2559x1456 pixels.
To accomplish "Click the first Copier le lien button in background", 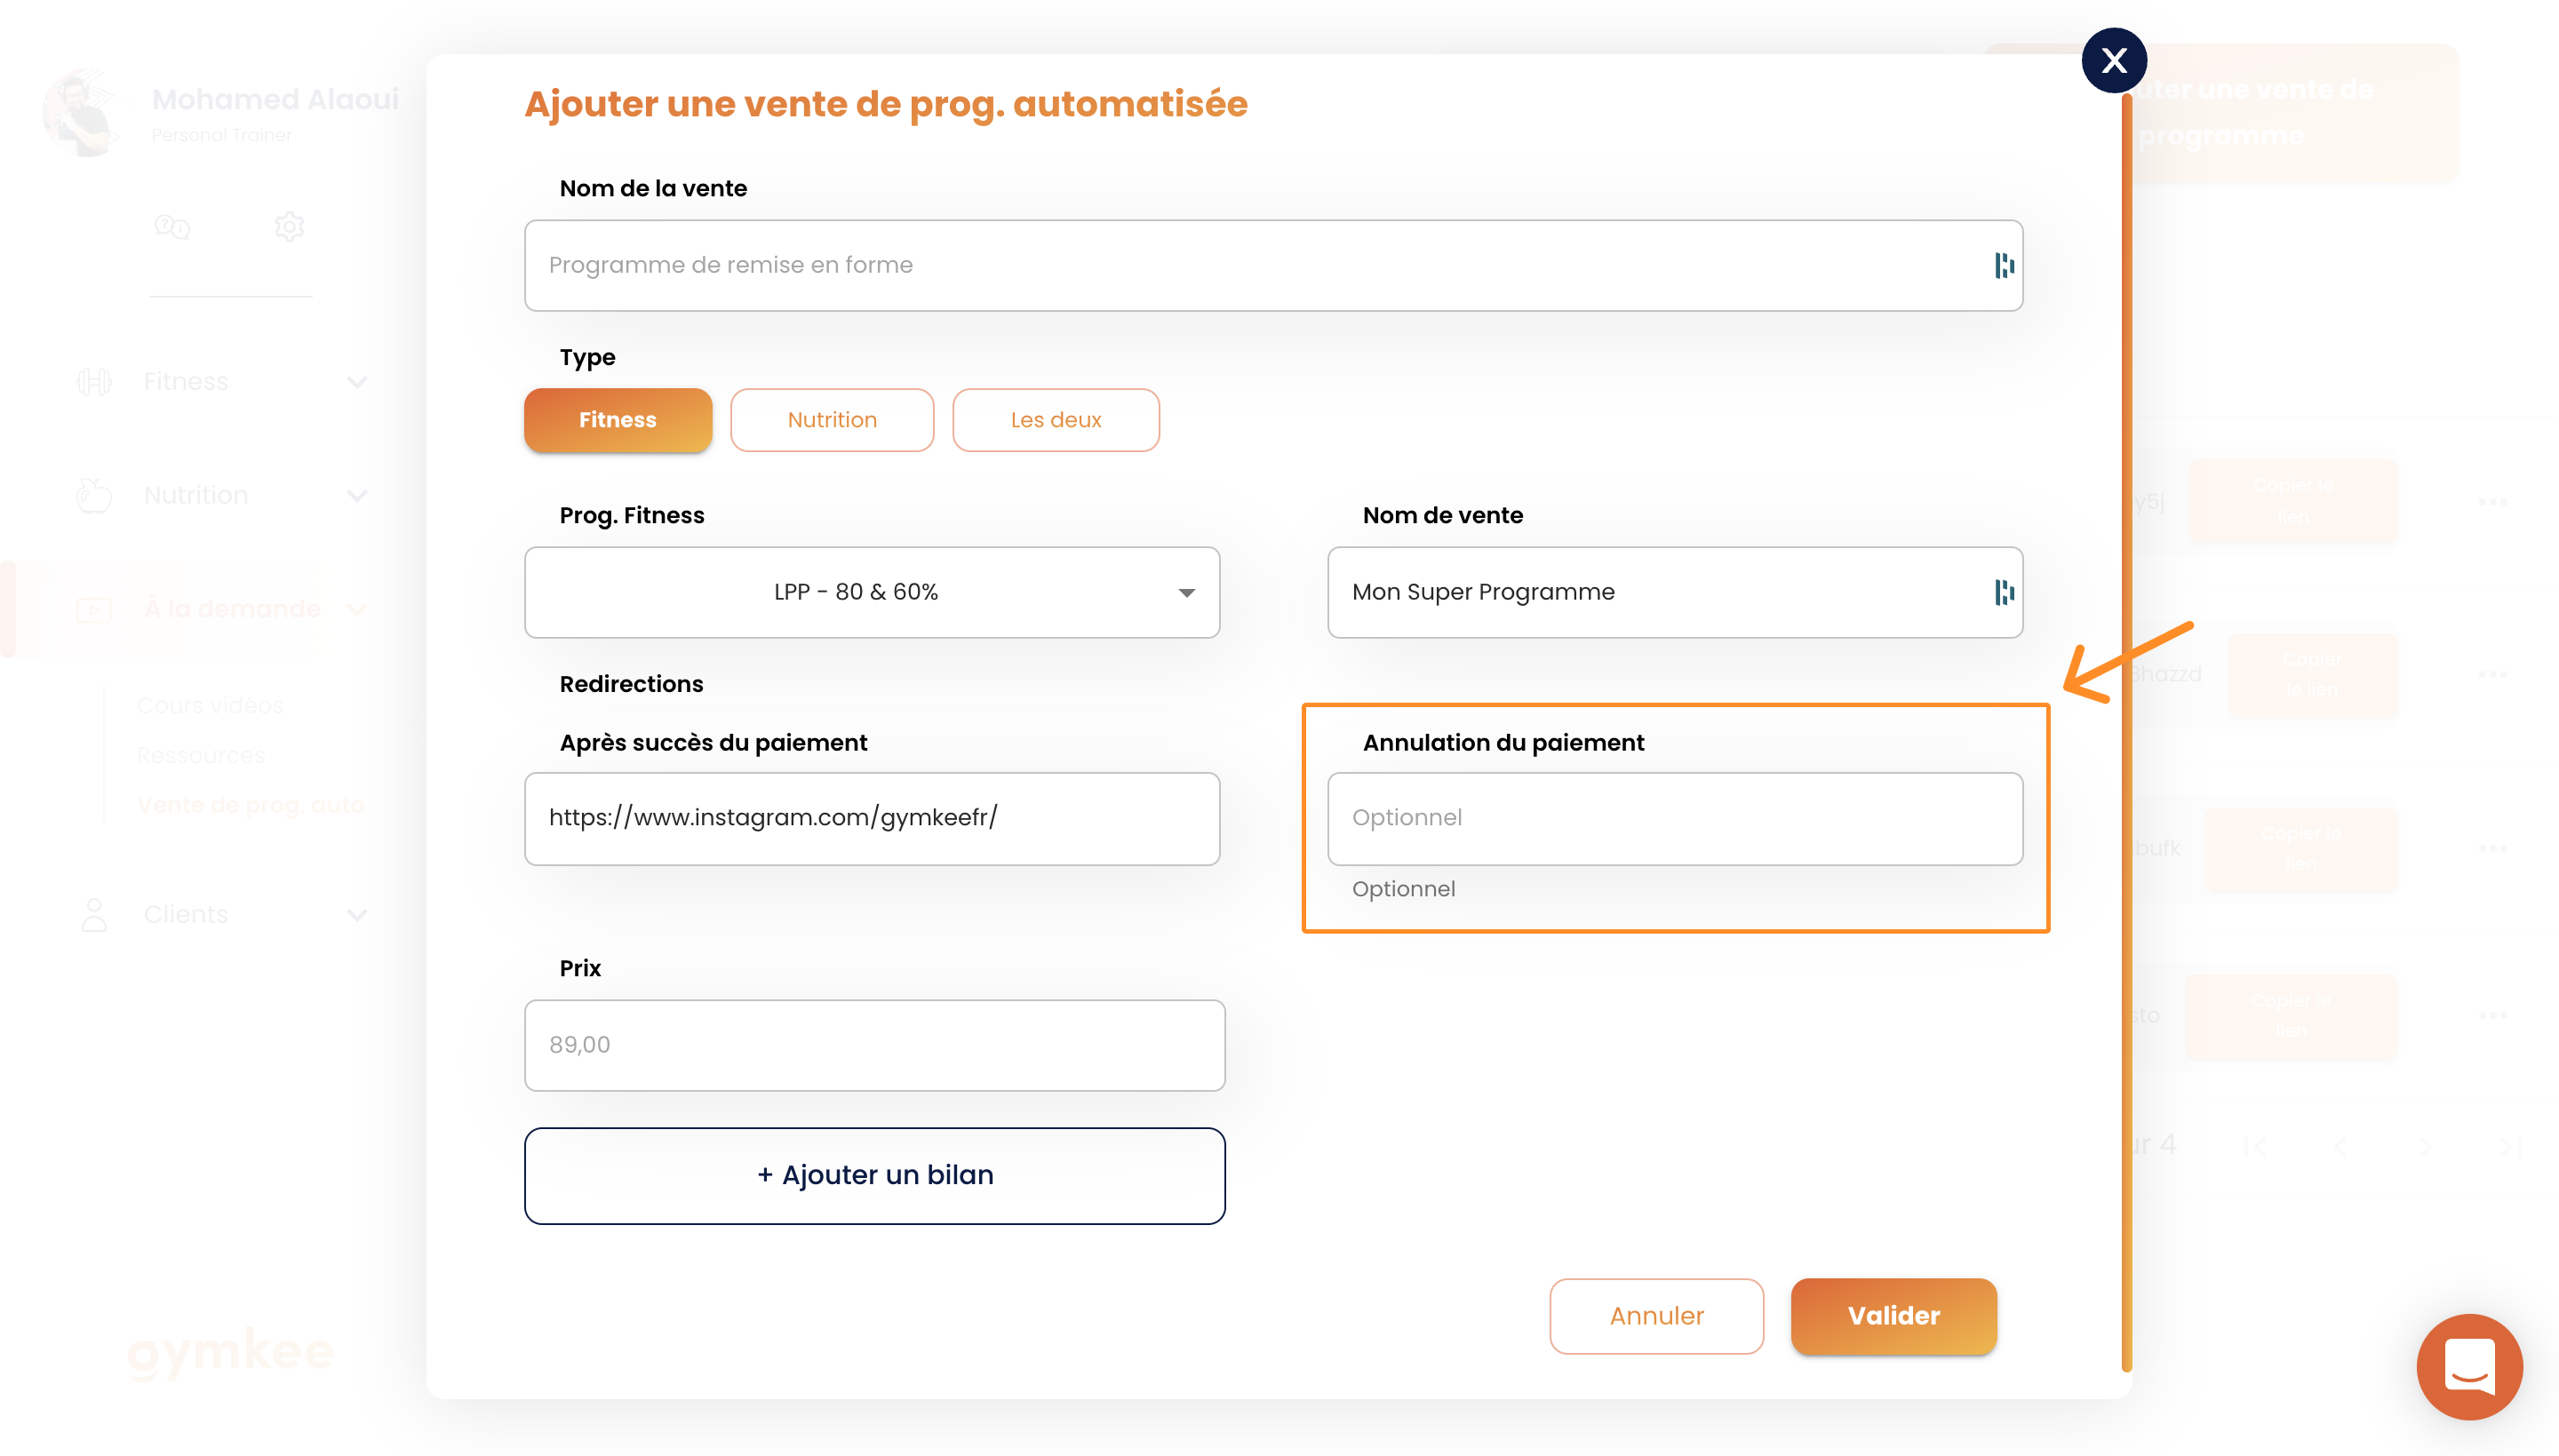I will [2292, 502].
